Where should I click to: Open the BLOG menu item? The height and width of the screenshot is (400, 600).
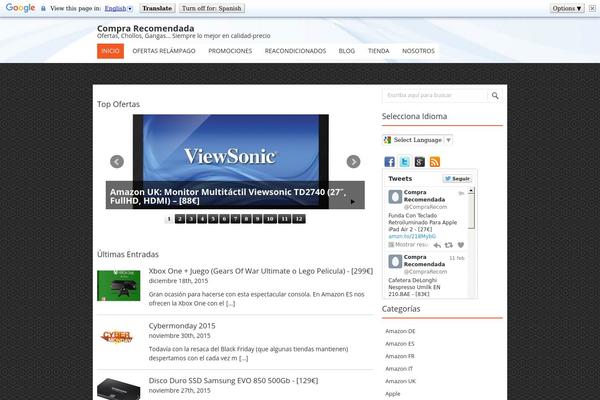[347, 51]
